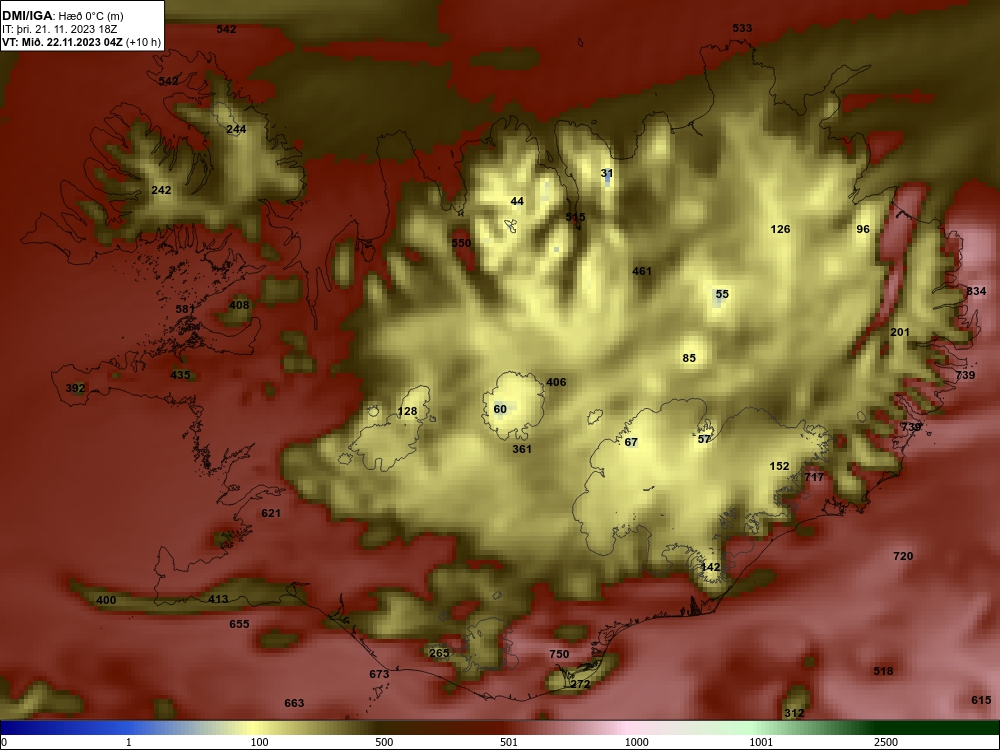
Task: Click the map value 408
Action: point(239,305)
